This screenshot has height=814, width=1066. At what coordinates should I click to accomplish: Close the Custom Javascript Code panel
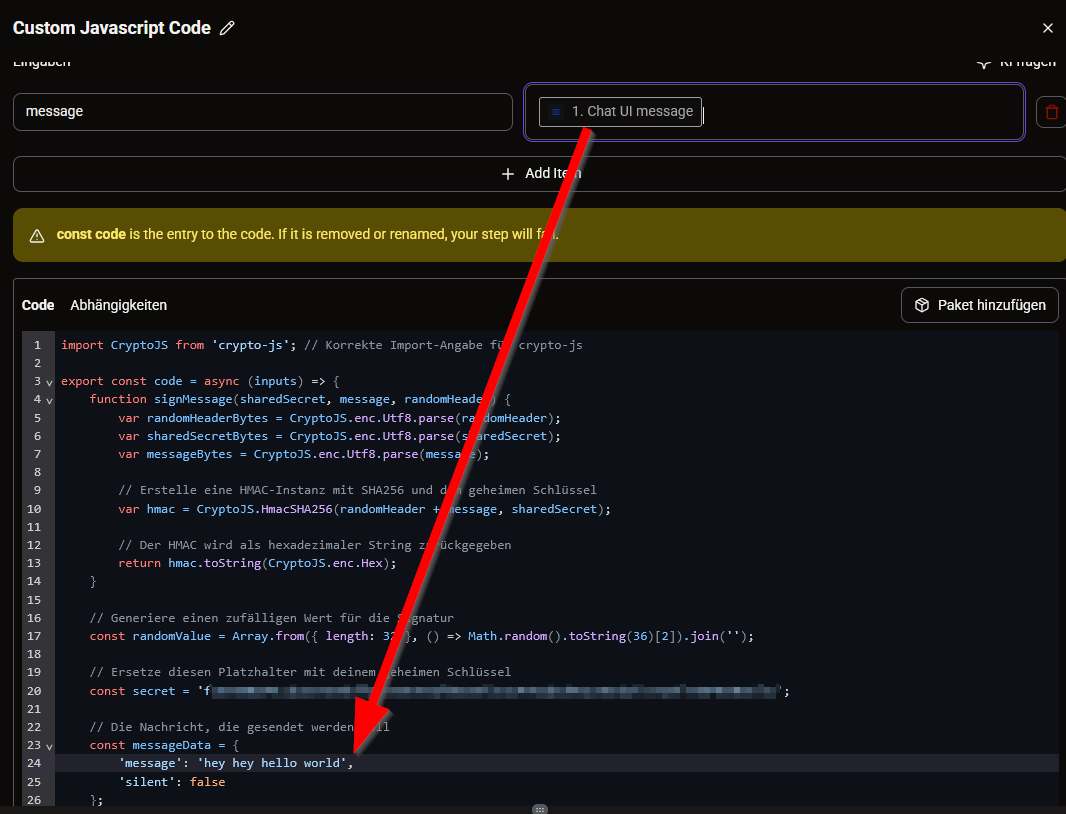click(x=1047, y=28)
